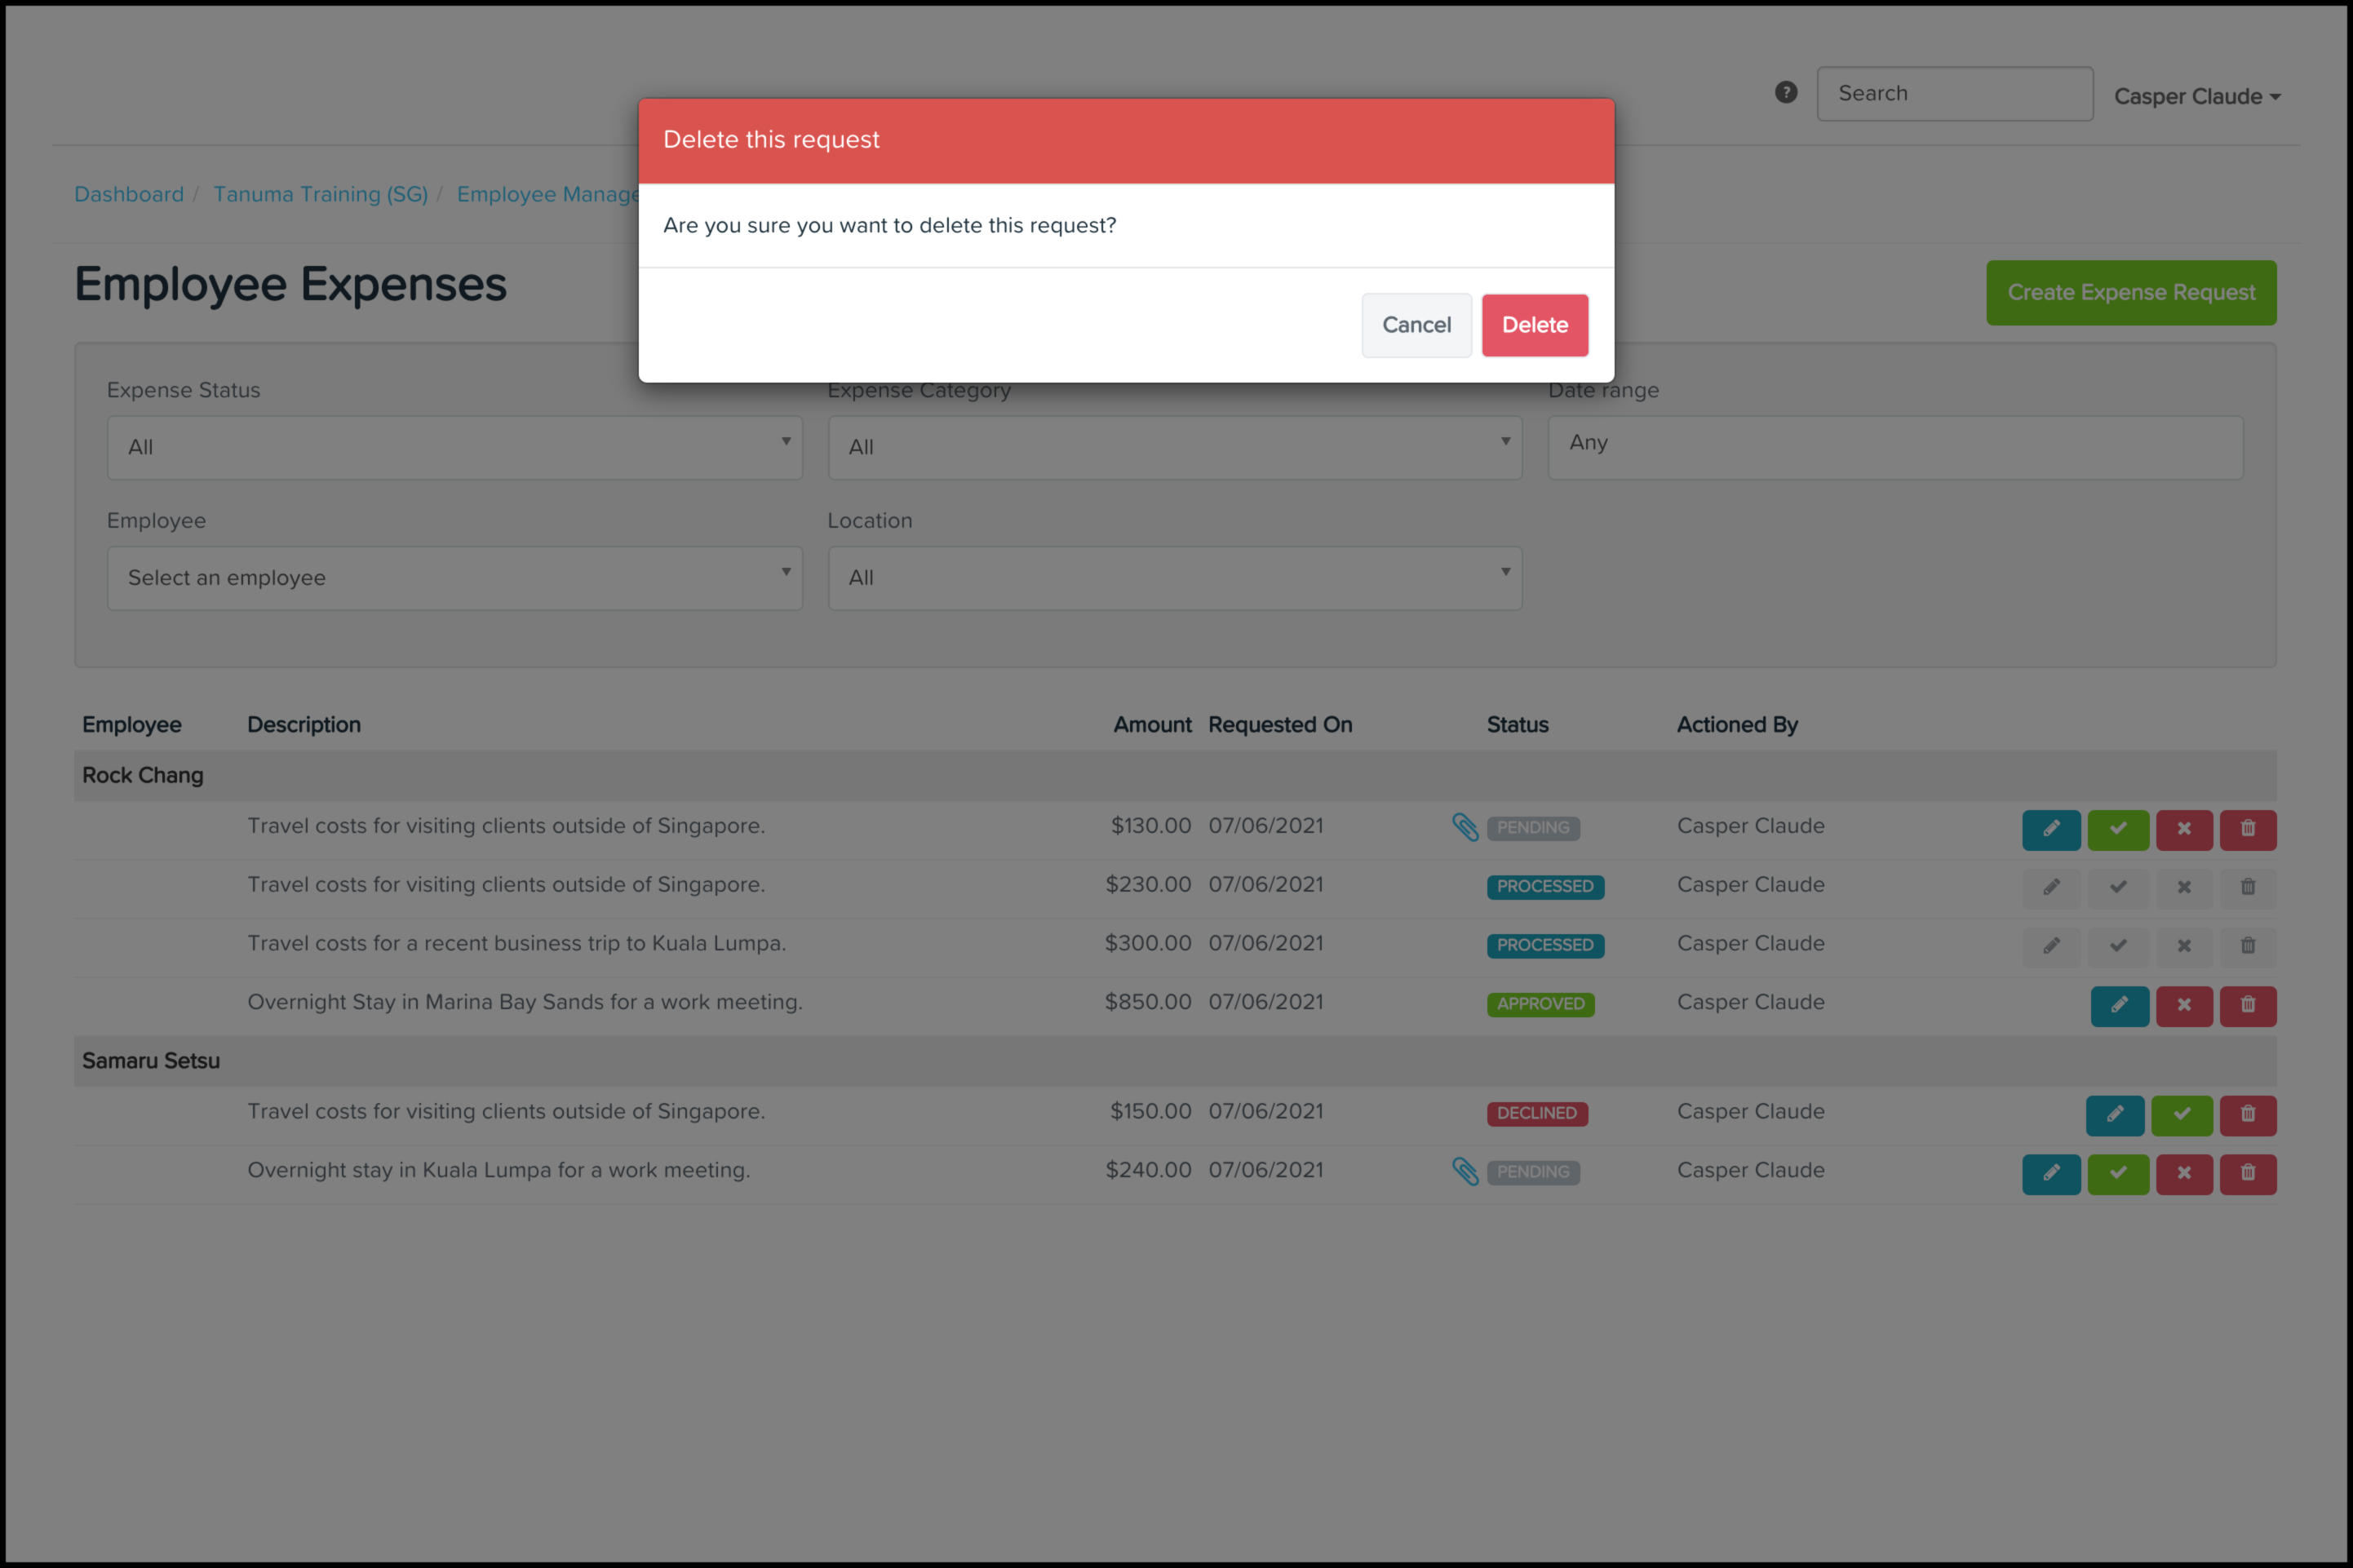Click the edit pencil icon for the $130.00 expense
The width and height of the screenshot is (2353, 1568).
point(2050,829)
